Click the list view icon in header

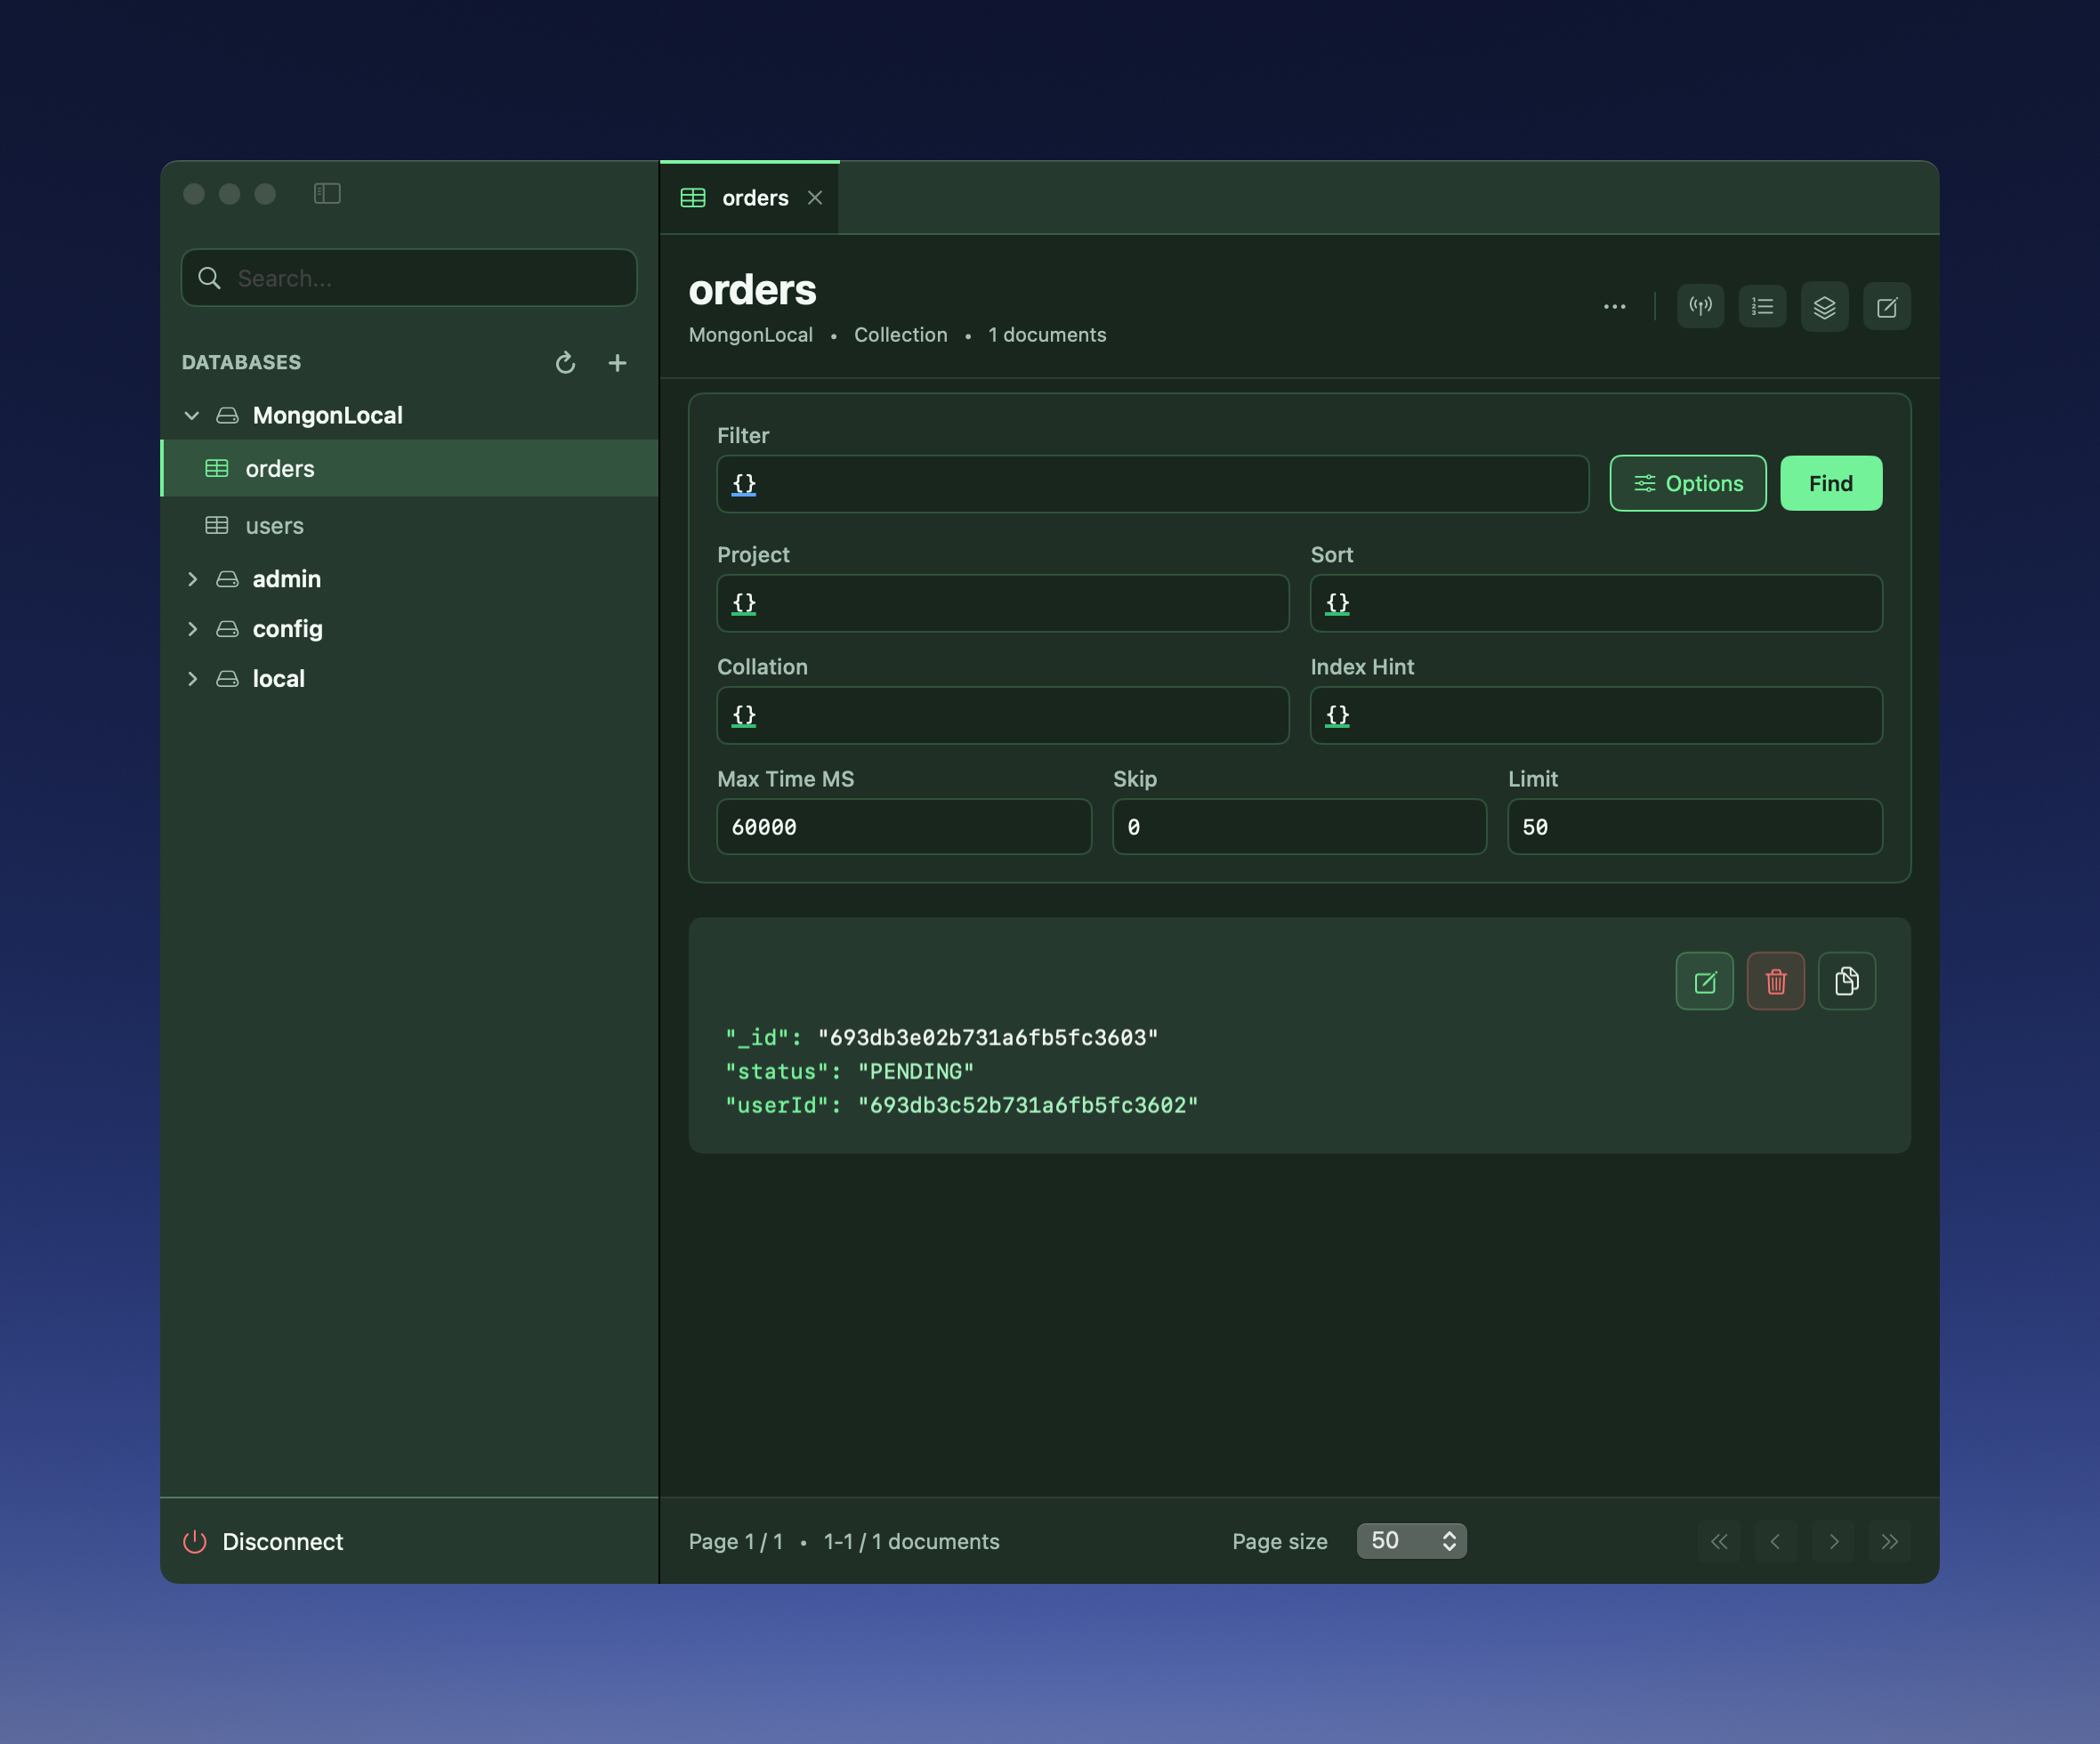pyautogui.click(x=1762, y=307)
